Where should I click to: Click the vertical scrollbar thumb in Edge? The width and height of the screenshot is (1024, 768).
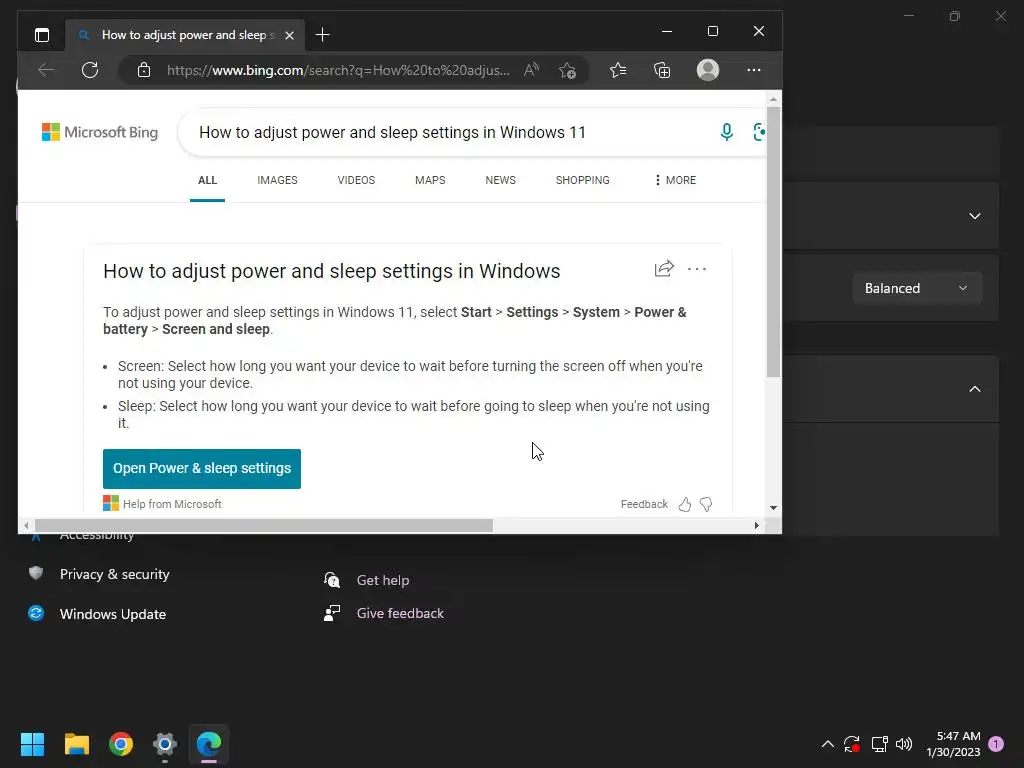point(773,242)
